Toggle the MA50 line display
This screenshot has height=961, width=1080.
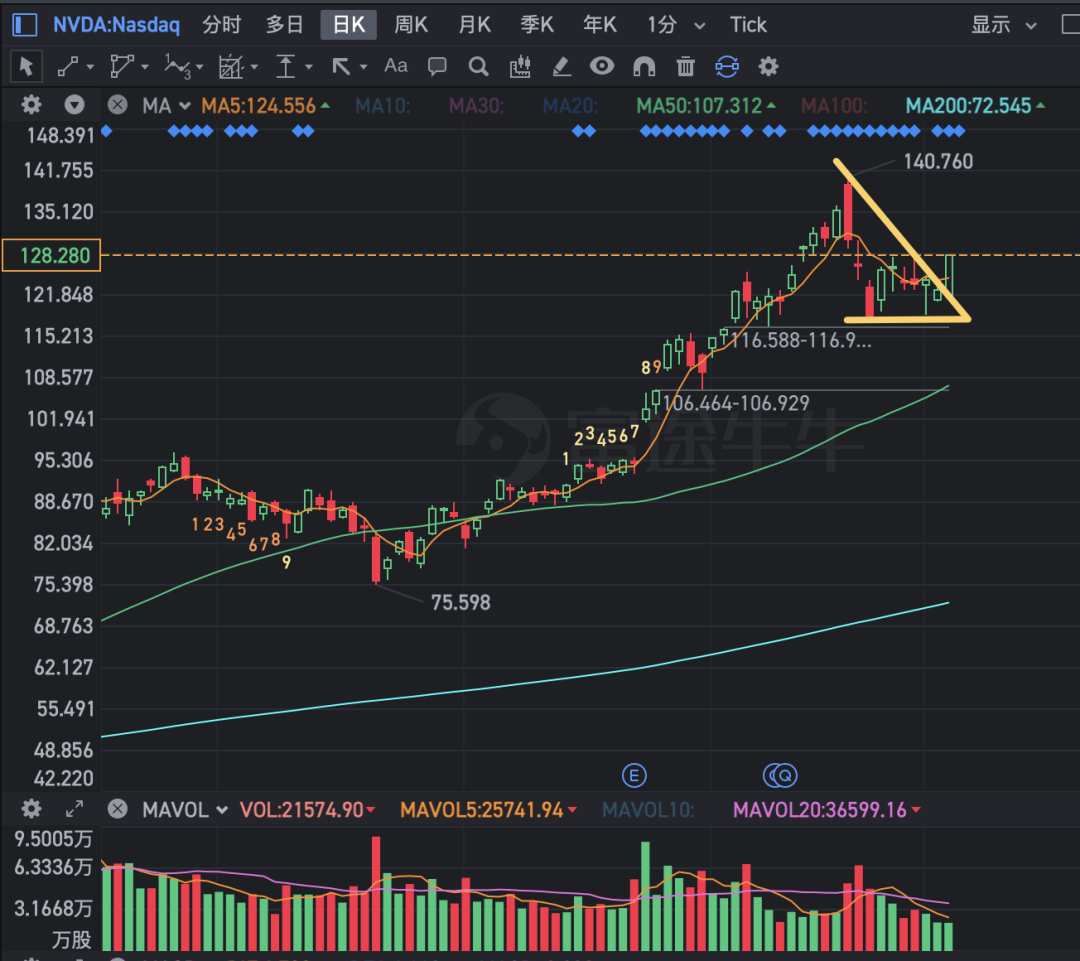pos(705,105)
